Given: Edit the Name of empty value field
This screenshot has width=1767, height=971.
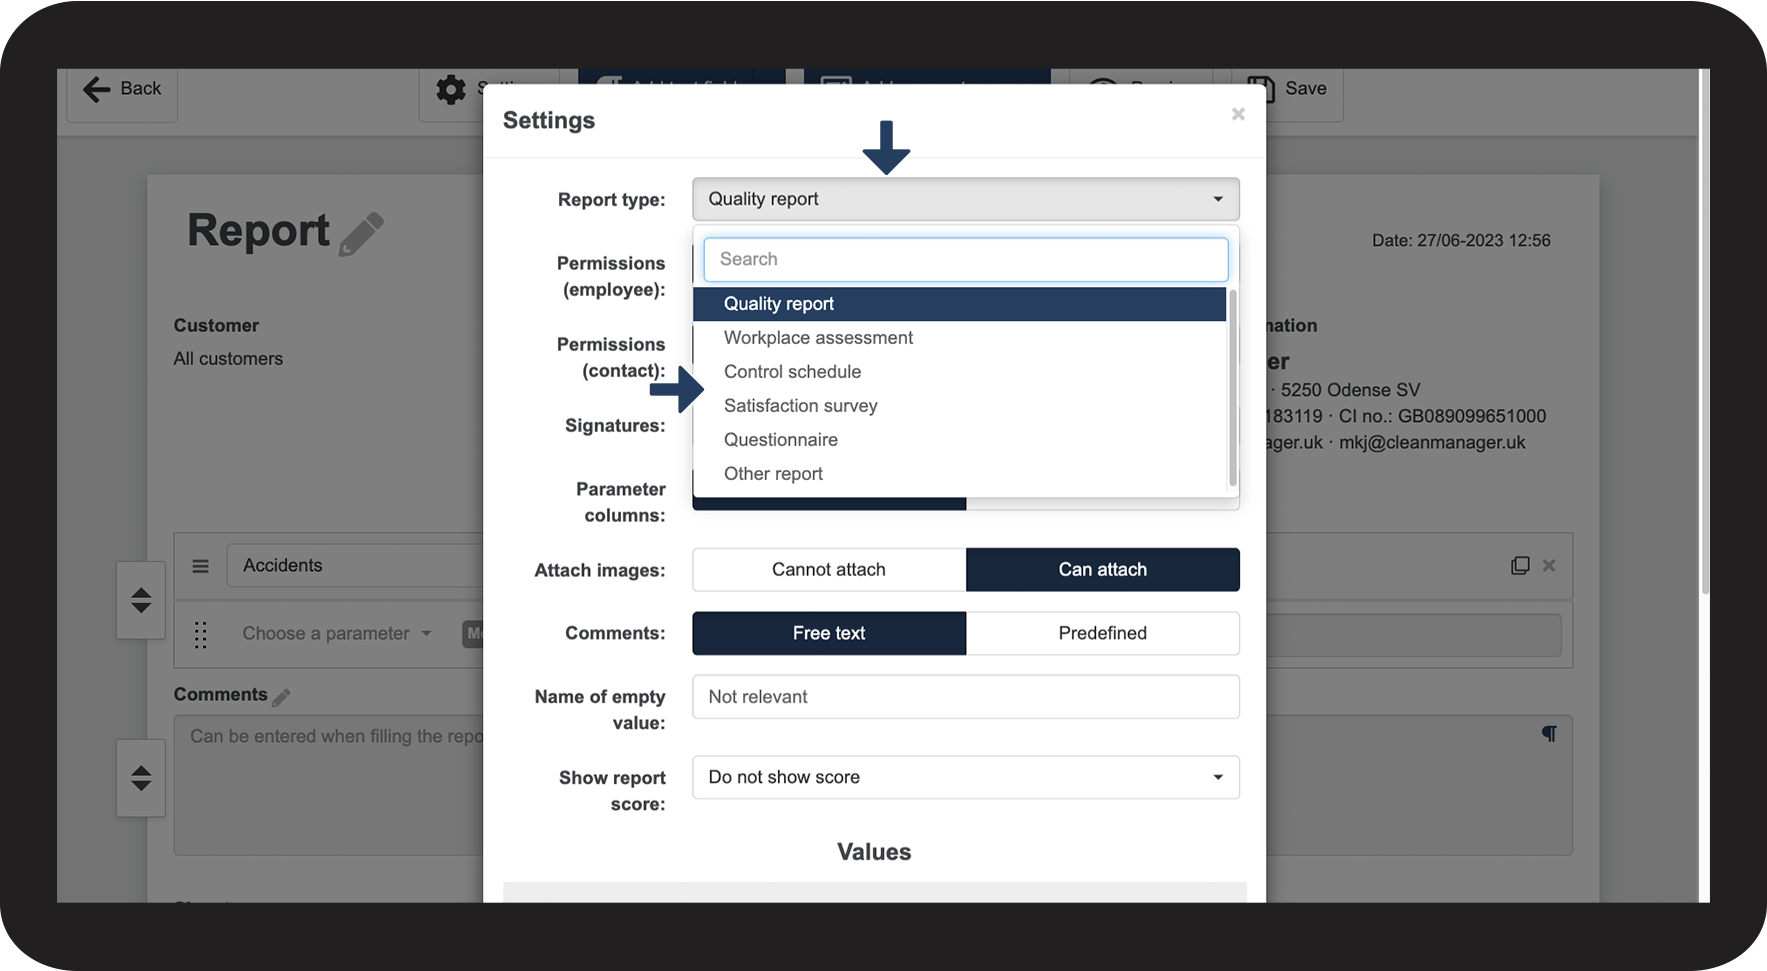Looking at the screenshot, I should 965,697.
